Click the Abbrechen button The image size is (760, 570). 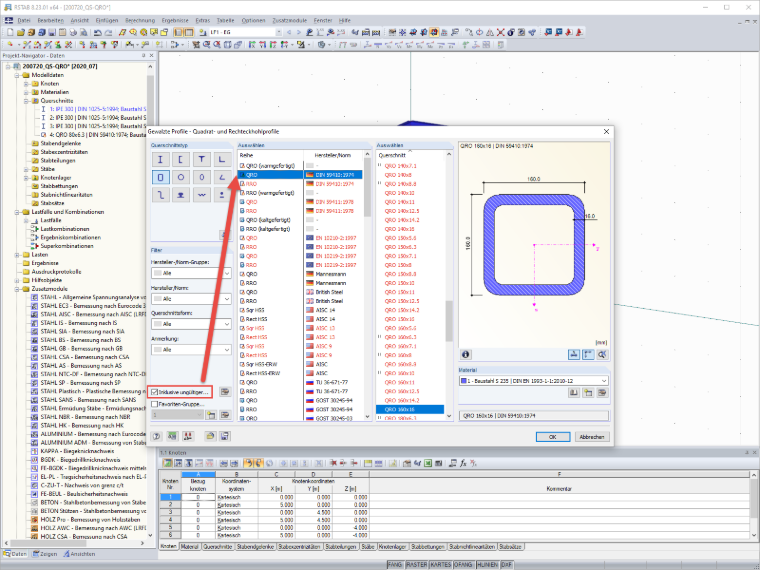pyautogui.click(x=592, y=437)
